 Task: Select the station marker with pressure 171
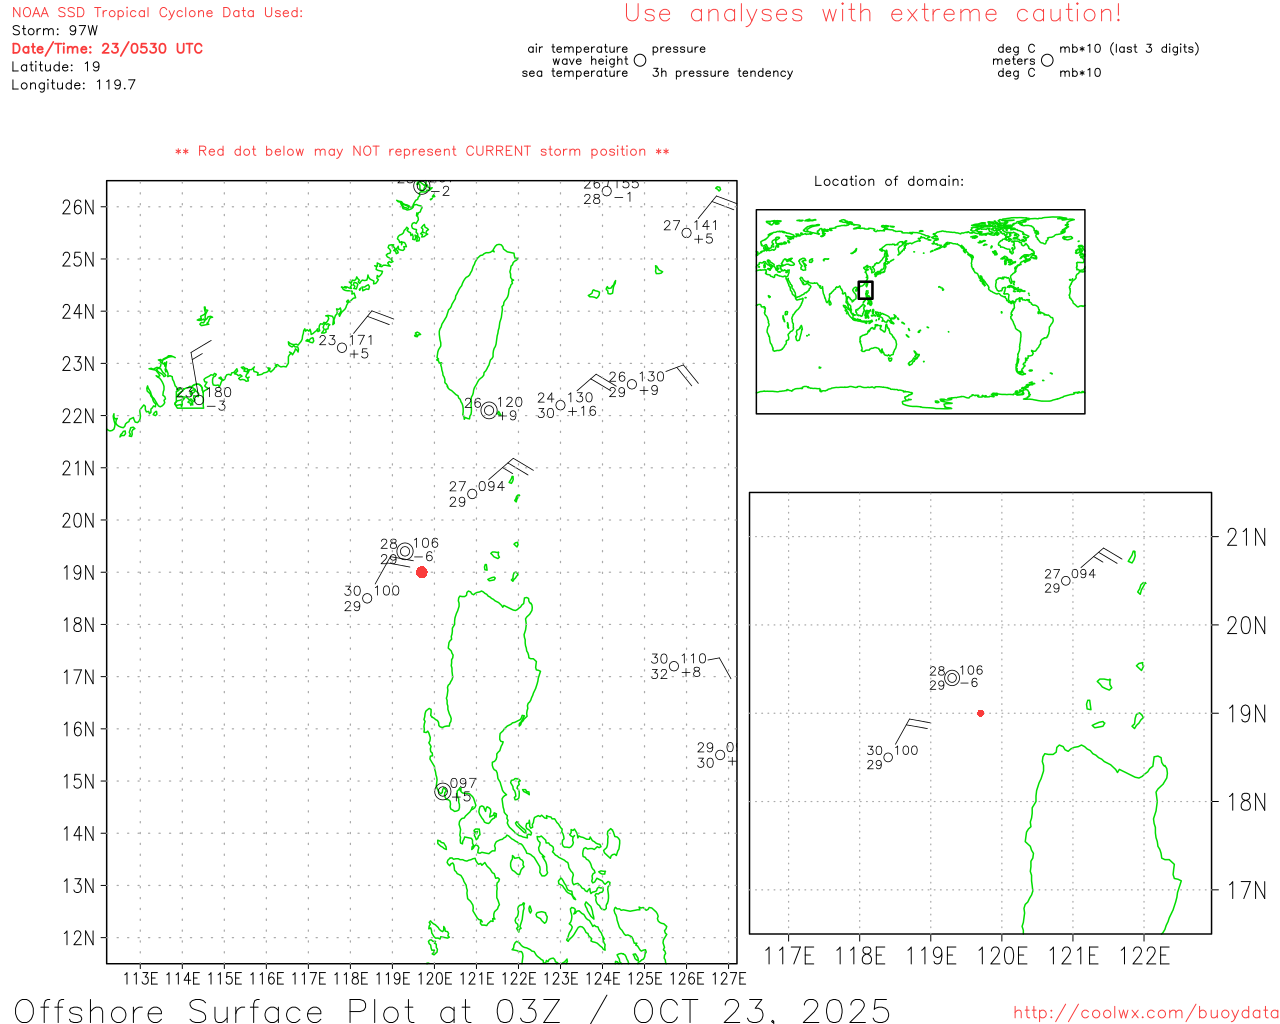pyautogui.click(x=342, y=348)
